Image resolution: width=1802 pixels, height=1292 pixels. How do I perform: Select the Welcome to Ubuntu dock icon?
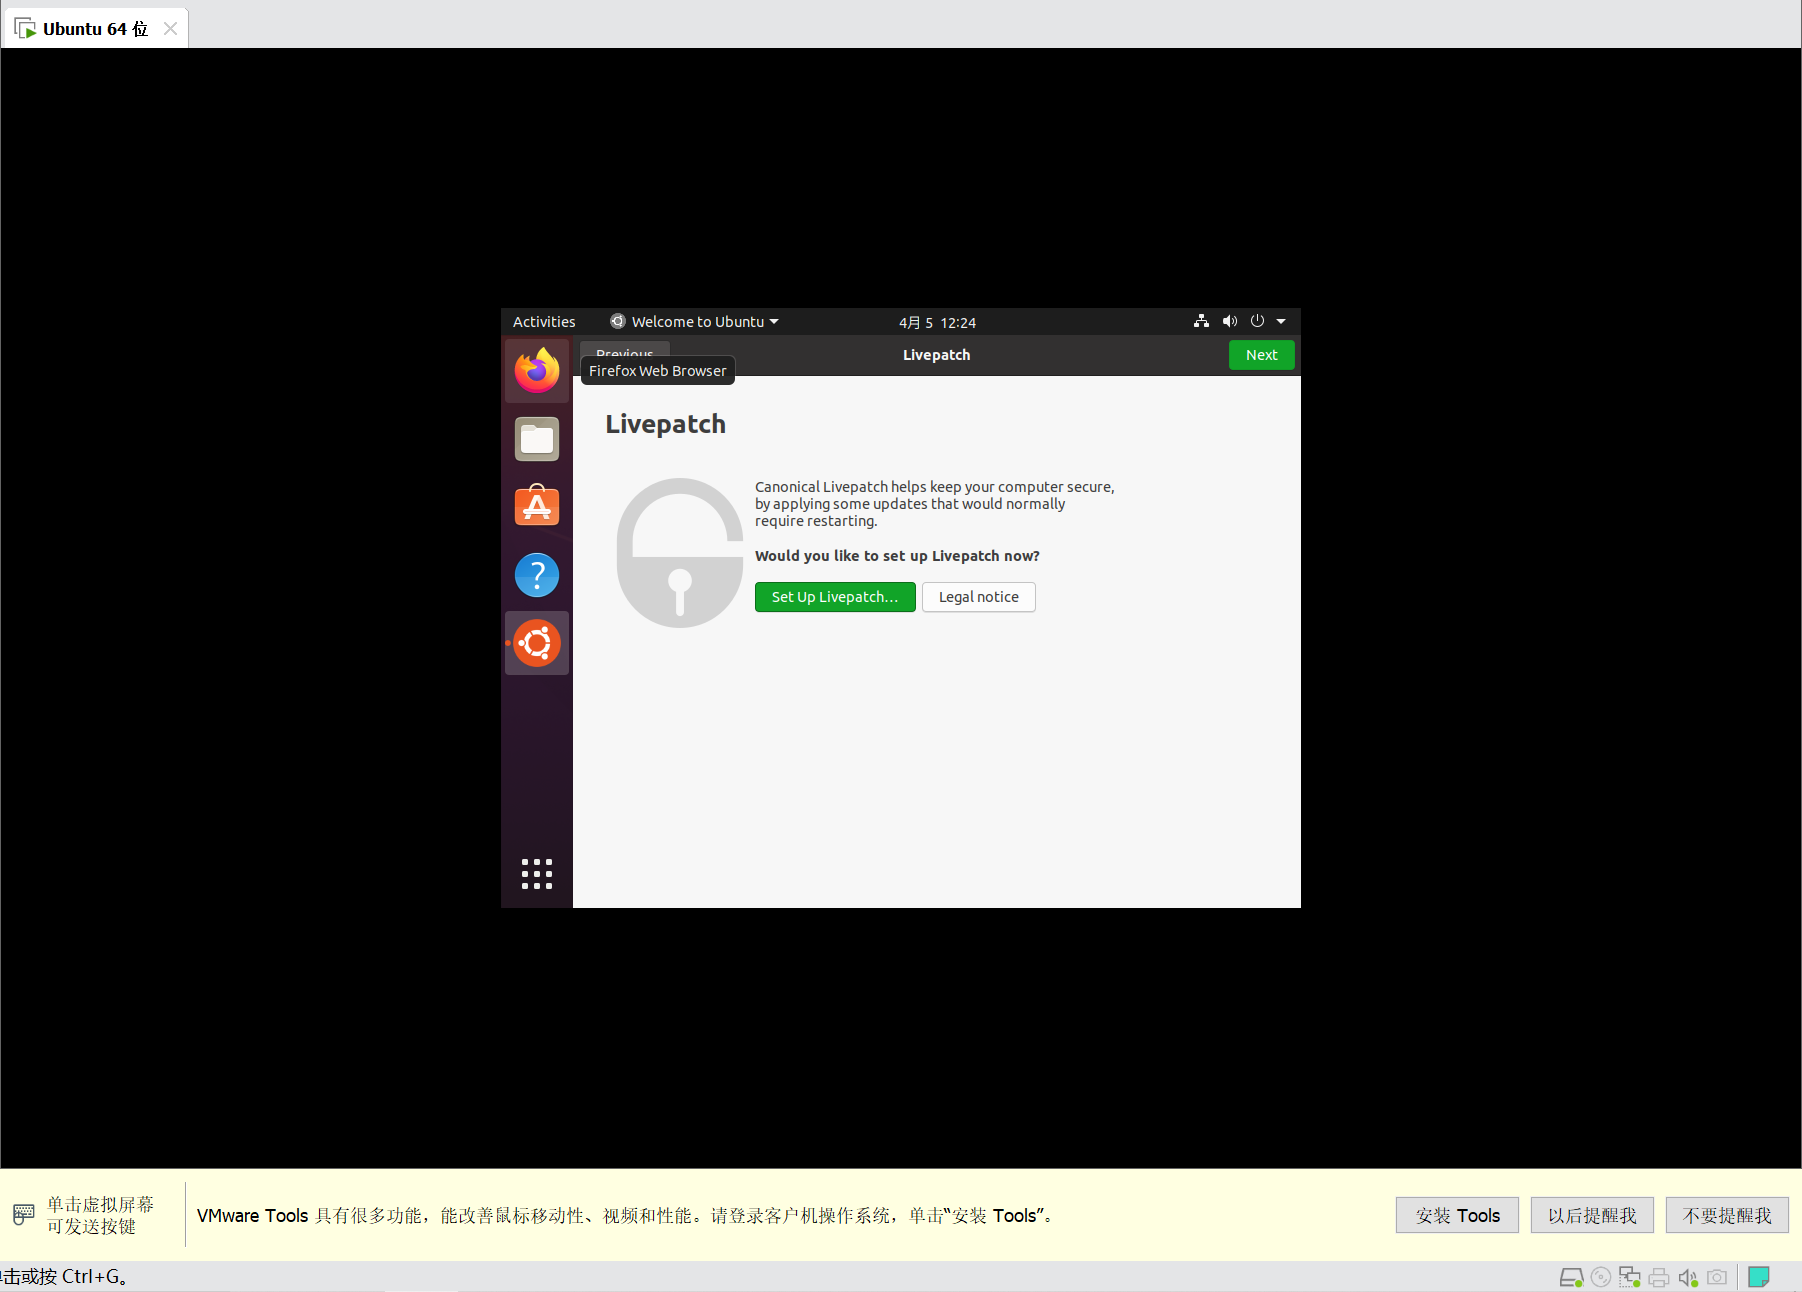(x=537, y=643)
